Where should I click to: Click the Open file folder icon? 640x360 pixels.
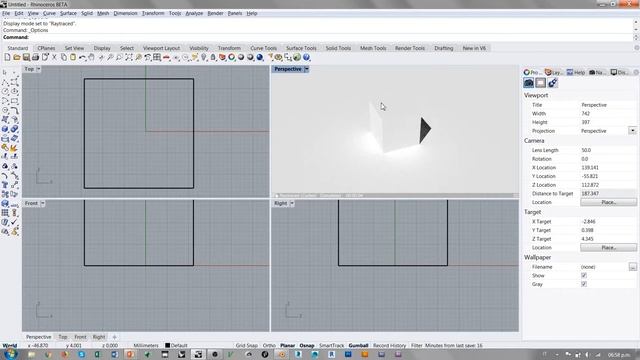pos(17,58)
